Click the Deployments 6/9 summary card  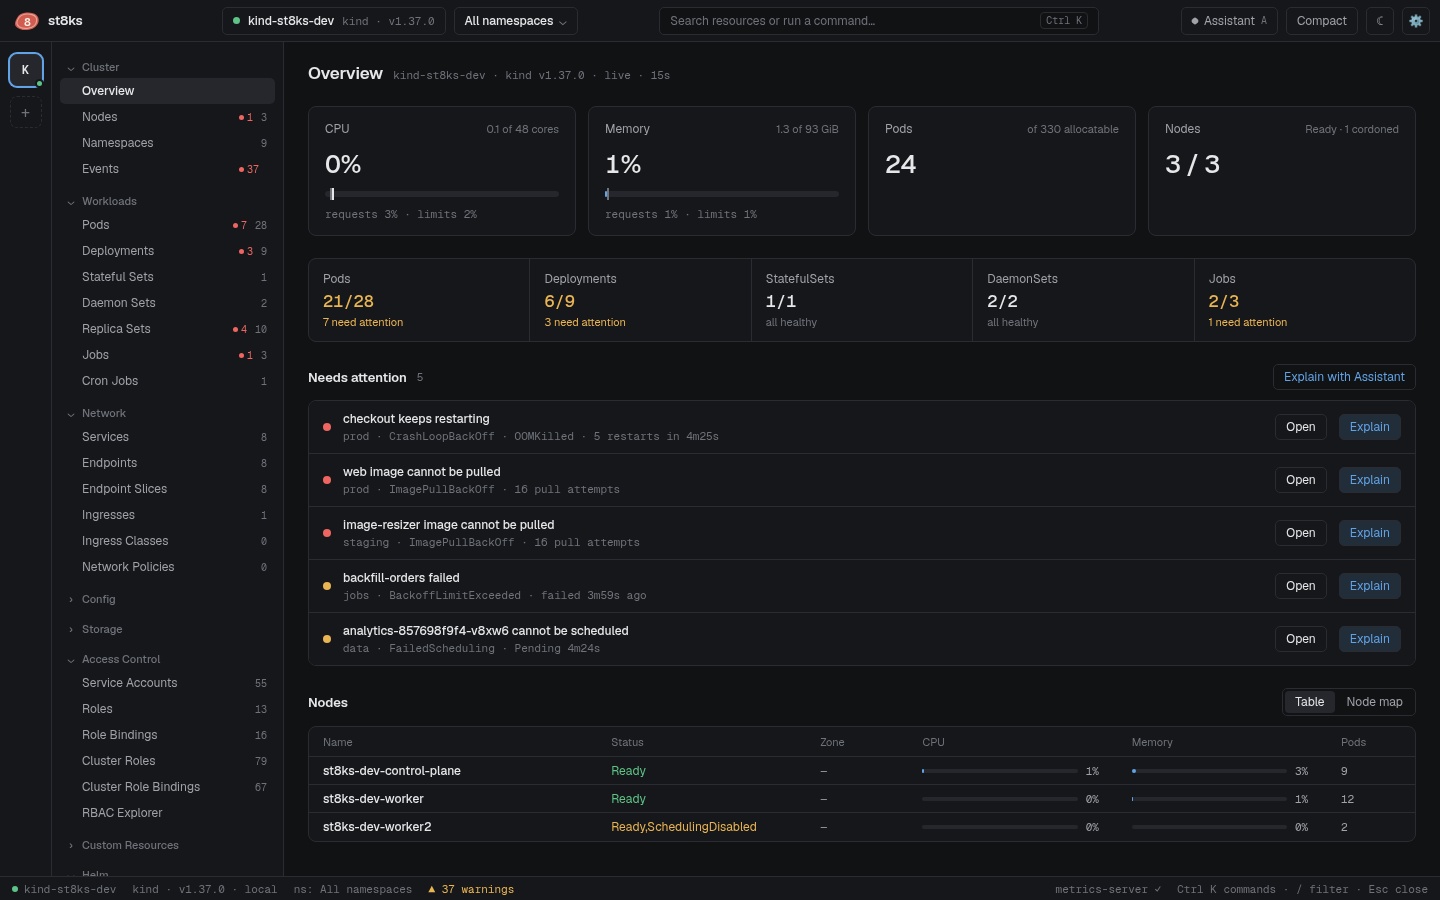640,300
